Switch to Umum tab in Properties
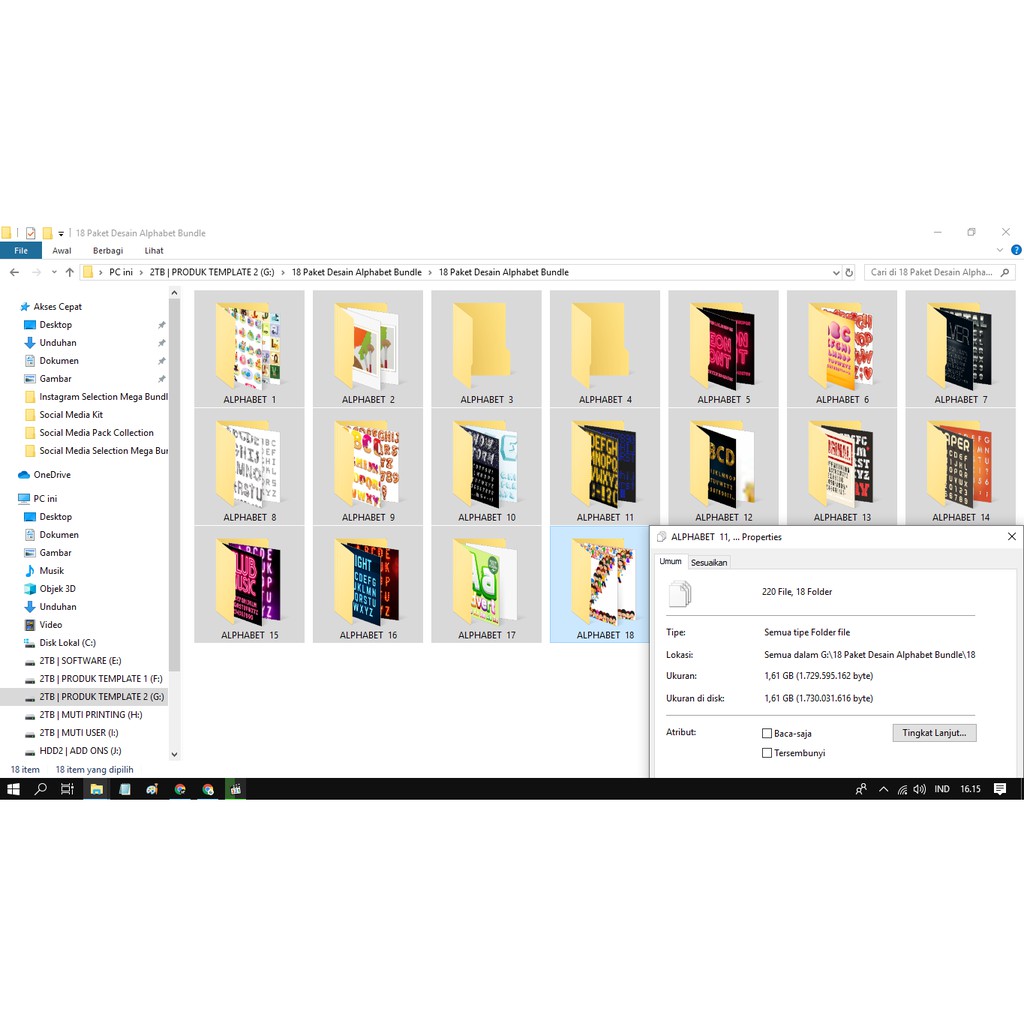 point(670,561)
